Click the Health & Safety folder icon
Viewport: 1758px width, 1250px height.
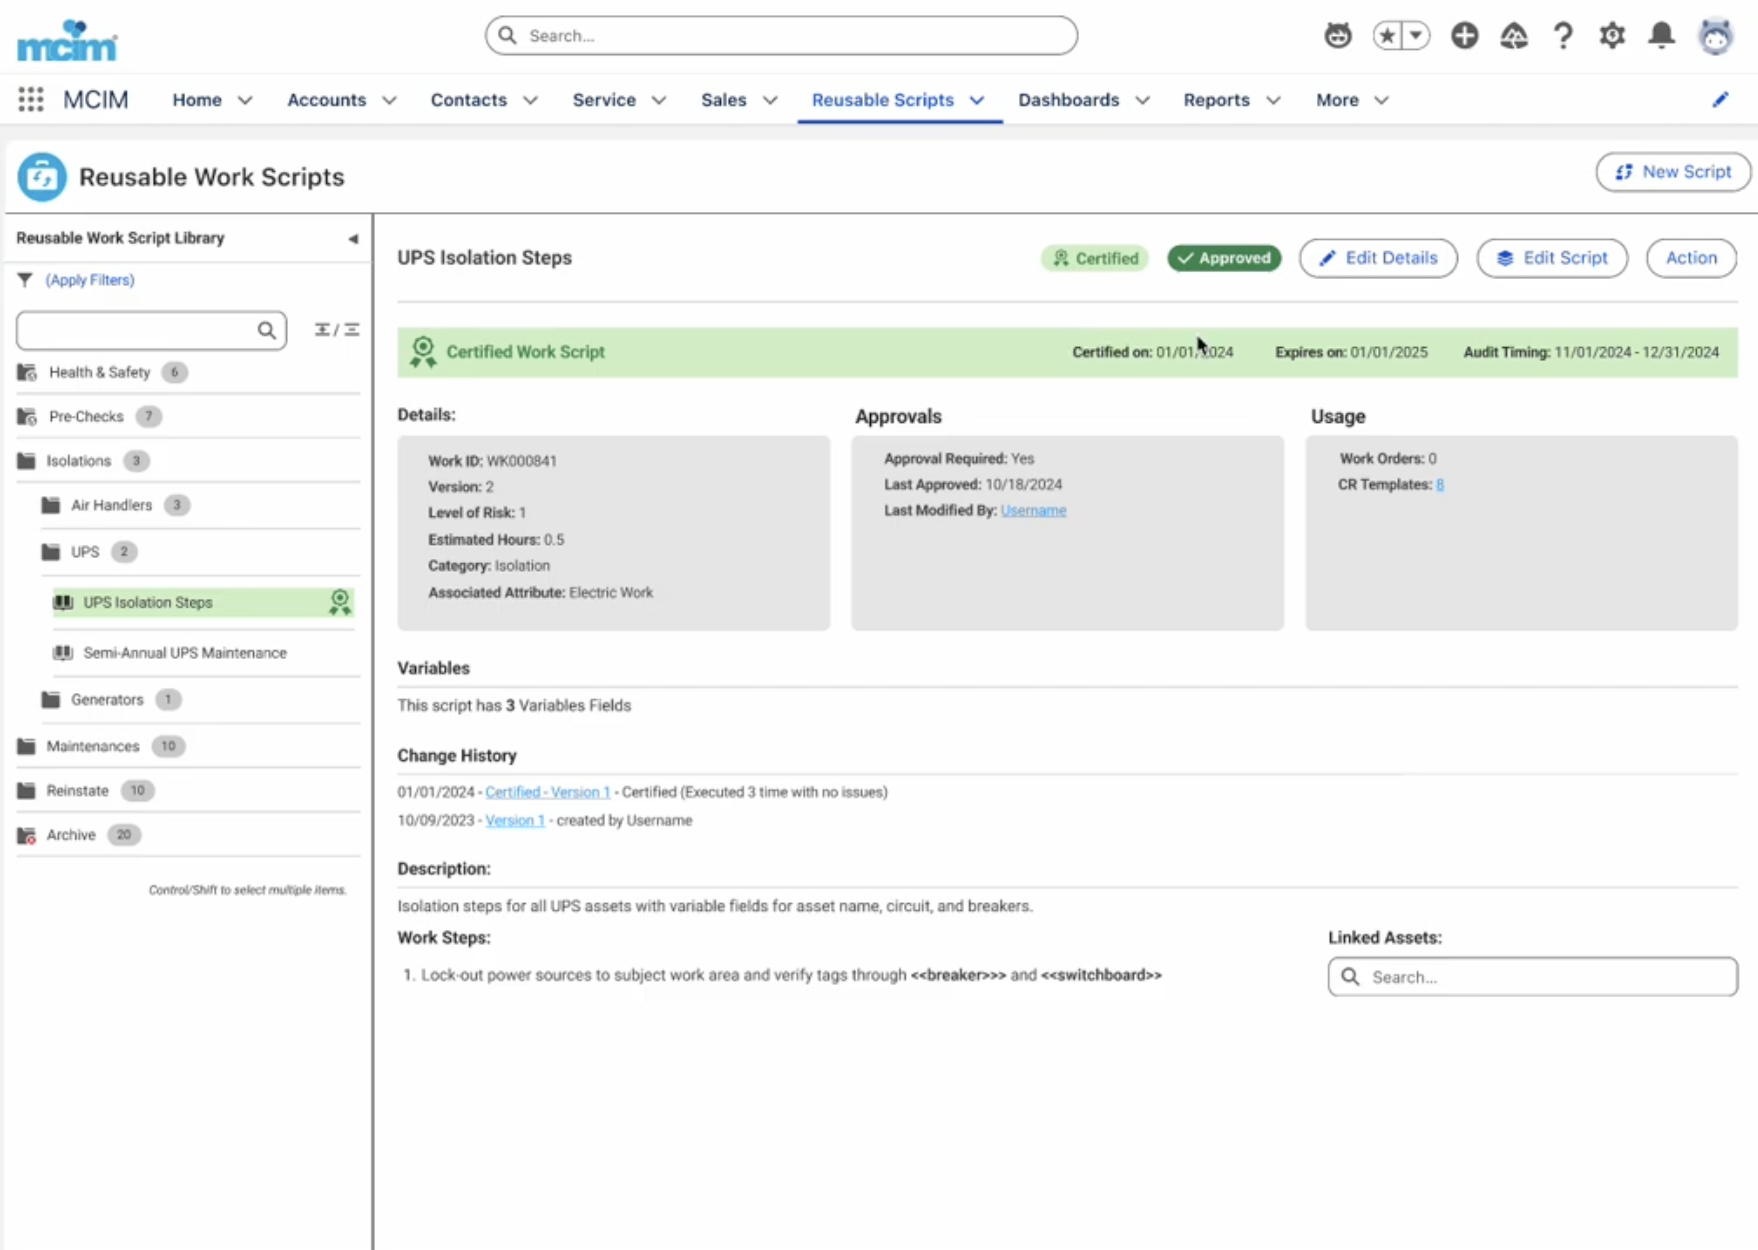pyautogui.click(x=27, y=373)
